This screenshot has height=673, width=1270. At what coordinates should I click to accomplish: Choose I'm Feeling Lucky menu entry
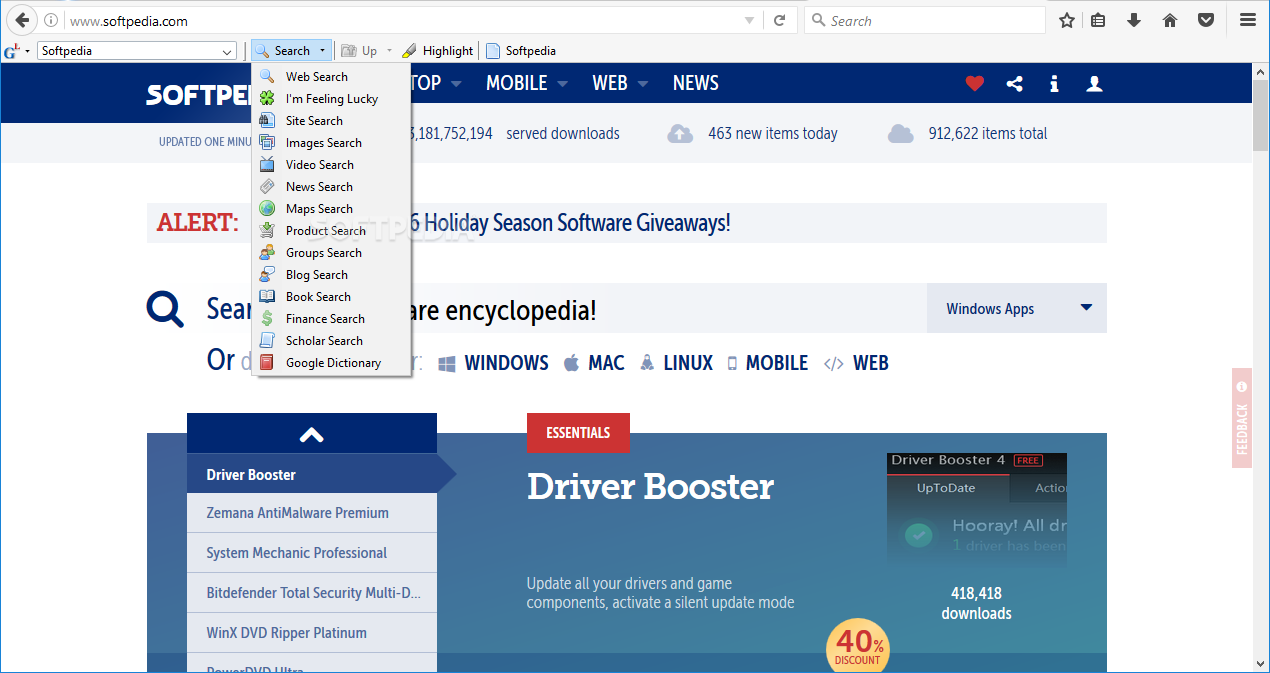click(x=331, y=99)
